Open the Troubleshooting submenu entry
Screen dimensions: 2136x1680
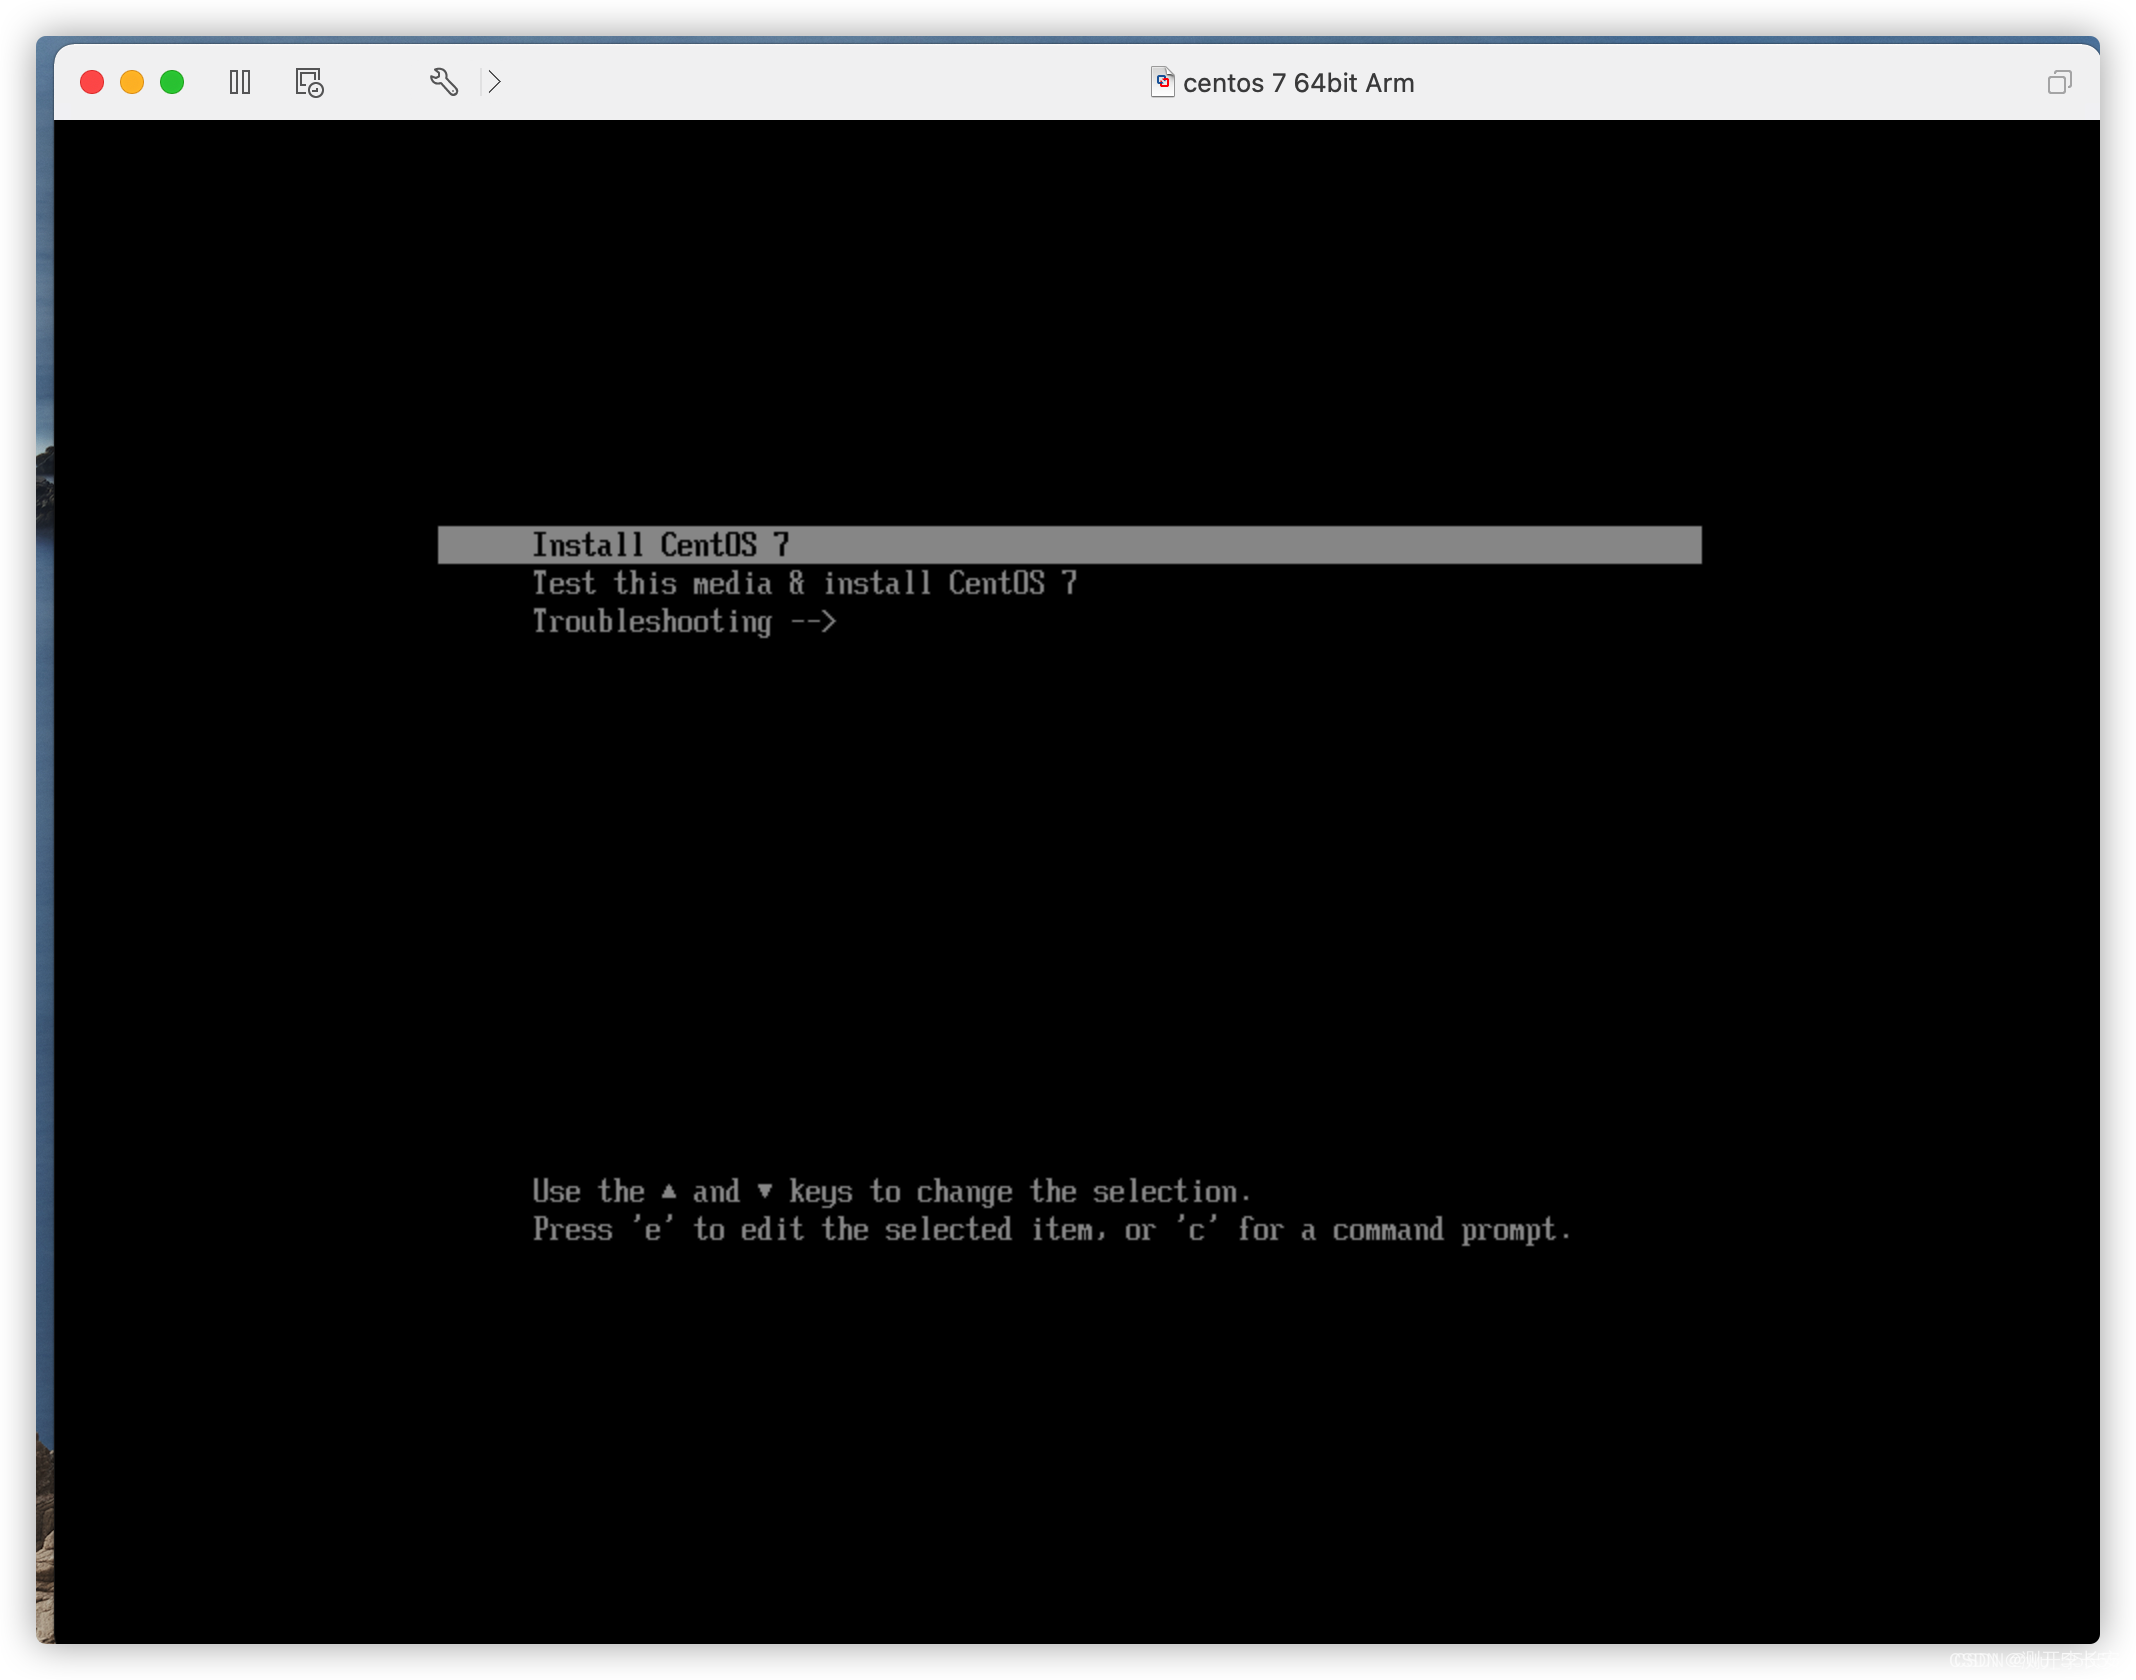(684, 622)
